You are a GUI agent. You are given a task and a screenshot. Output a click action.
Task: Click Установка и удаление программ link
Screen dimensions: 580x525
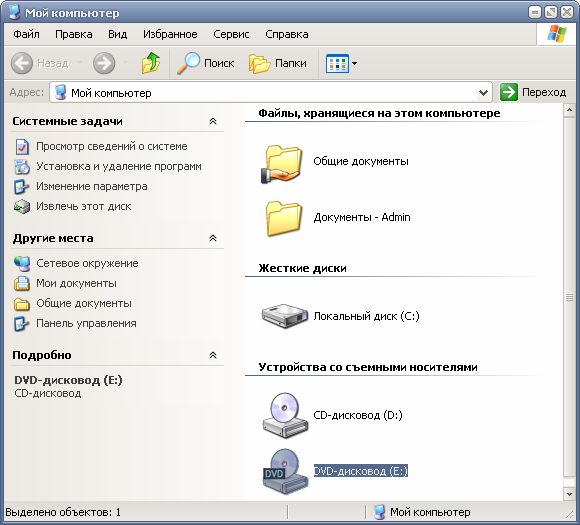click(119, 166)
